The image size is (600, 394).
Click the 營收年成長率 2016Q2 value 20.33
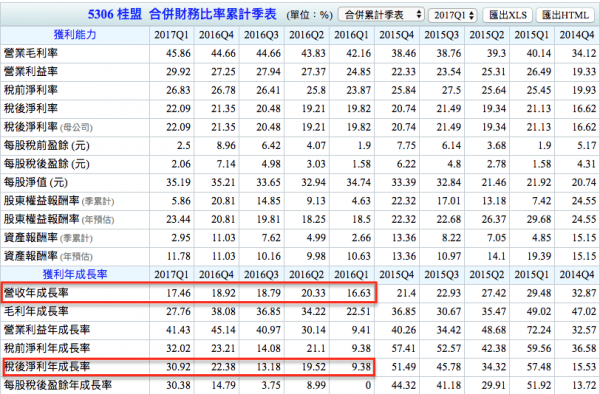tap(313, 293)
